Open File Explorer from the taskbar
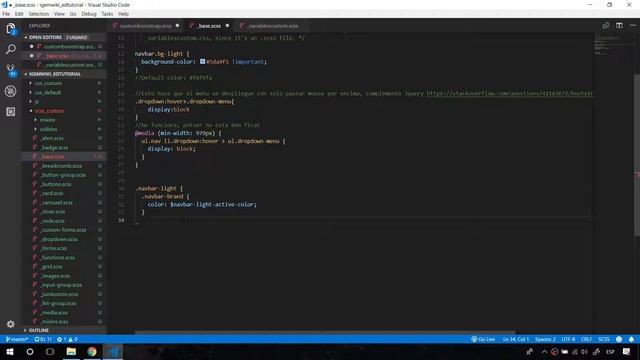 [x=71, y=351]
